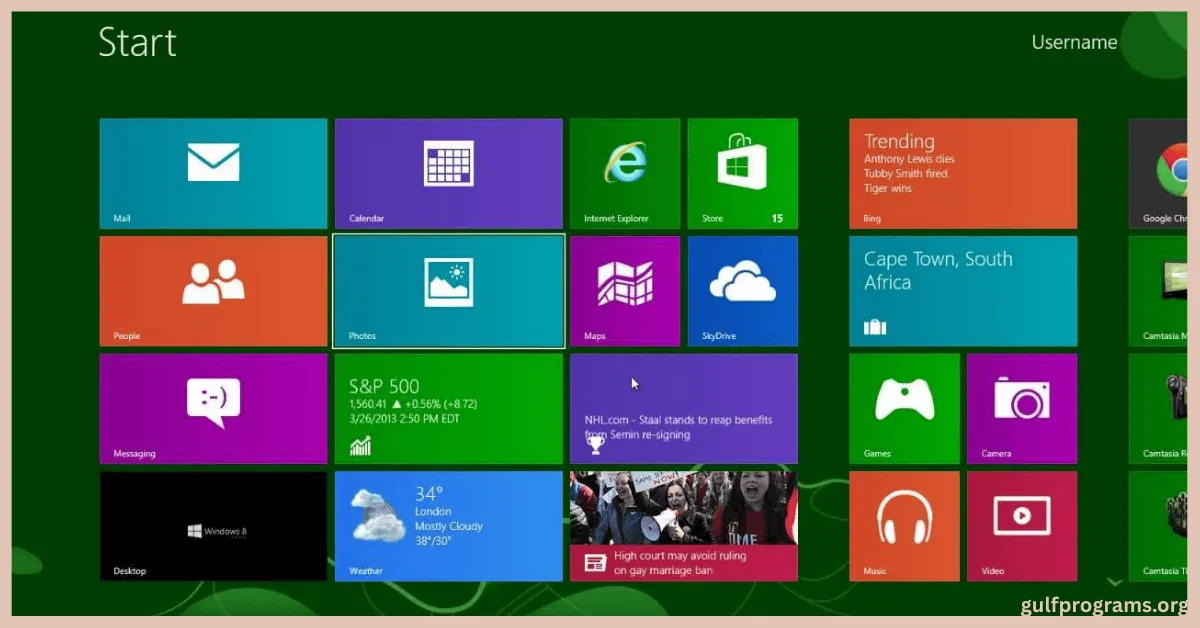Open the Music headphones tile
The height and width of the screenshot is (628, 1200).
(x=904, y=526)
